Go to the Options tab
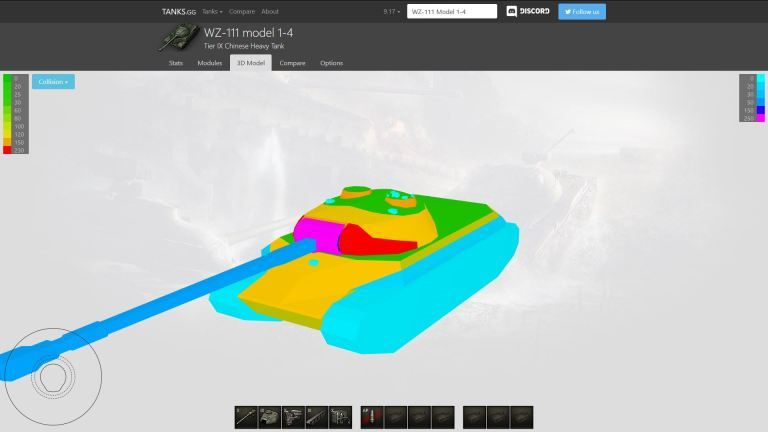Image resolution: width=768 pixels, height=432 pixels. pos(331,63)
